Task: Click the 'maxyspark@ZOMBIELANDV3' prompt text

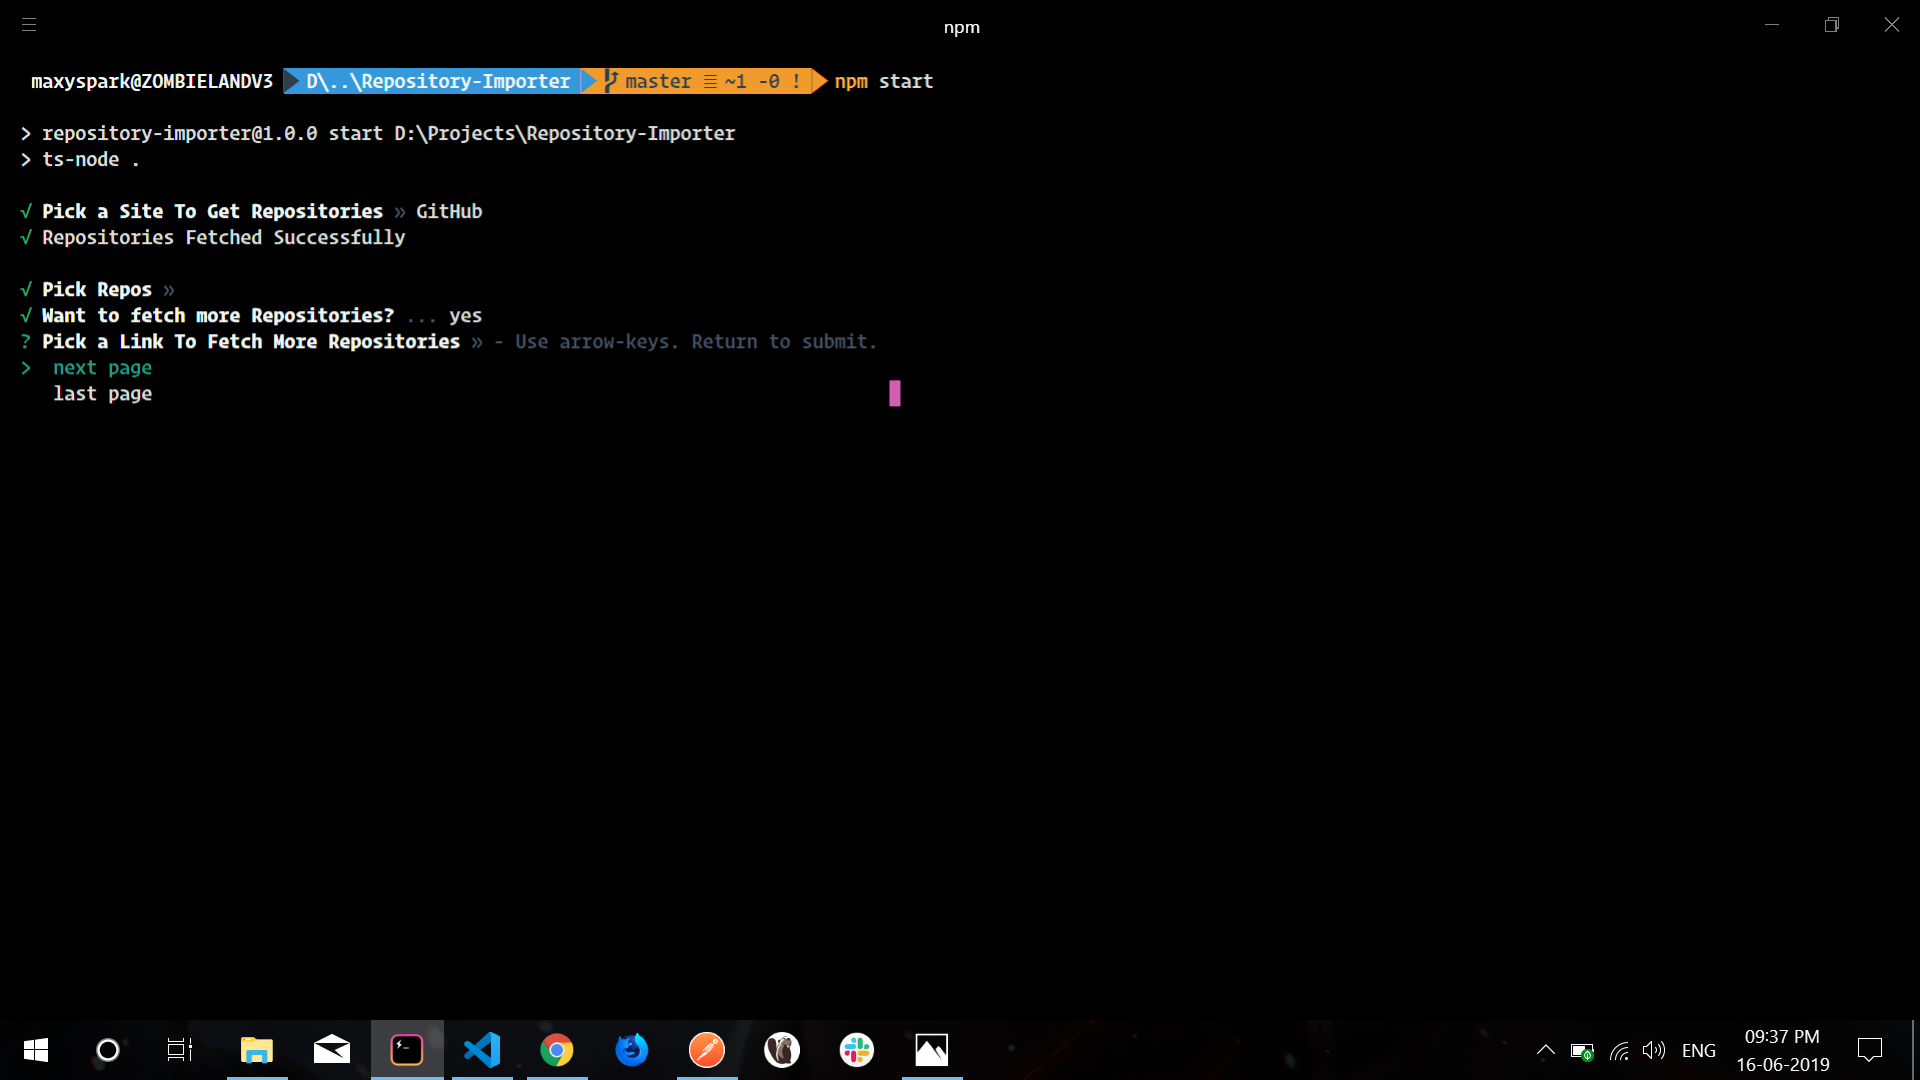Action: (152, 81)
